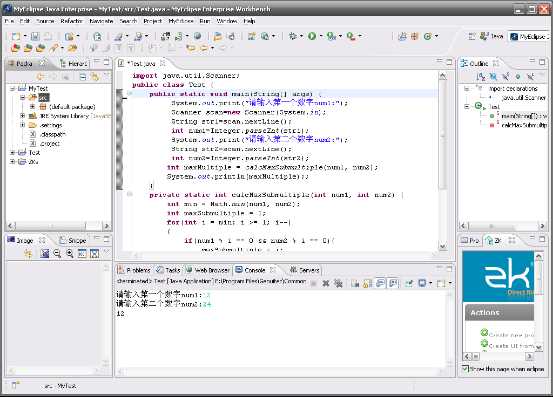Click the Clear Console icon

pos(355,283)
